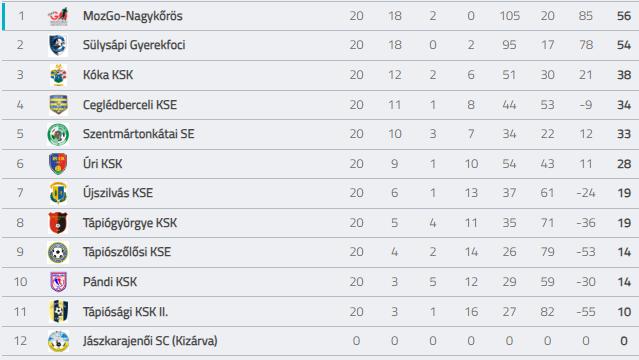Viewport: 639px width, 360px height.
Task: Select rank number 12 row cell
Action: 20,341
